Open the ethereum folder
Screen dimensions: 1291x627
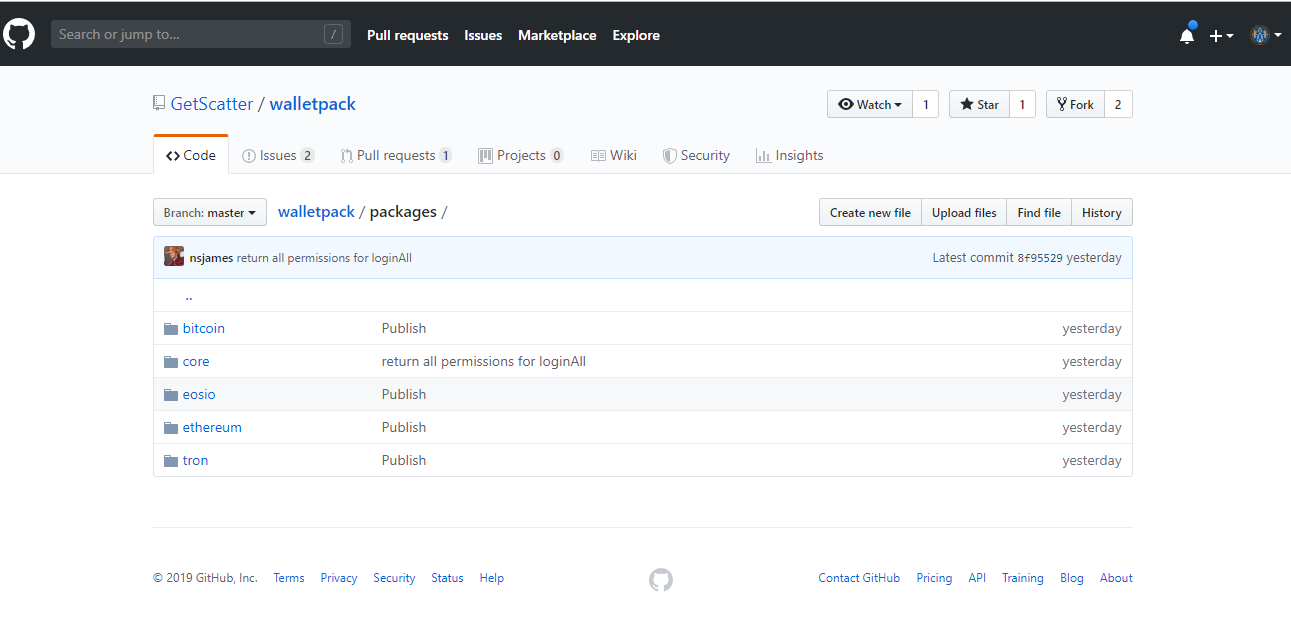click(212, 428)
